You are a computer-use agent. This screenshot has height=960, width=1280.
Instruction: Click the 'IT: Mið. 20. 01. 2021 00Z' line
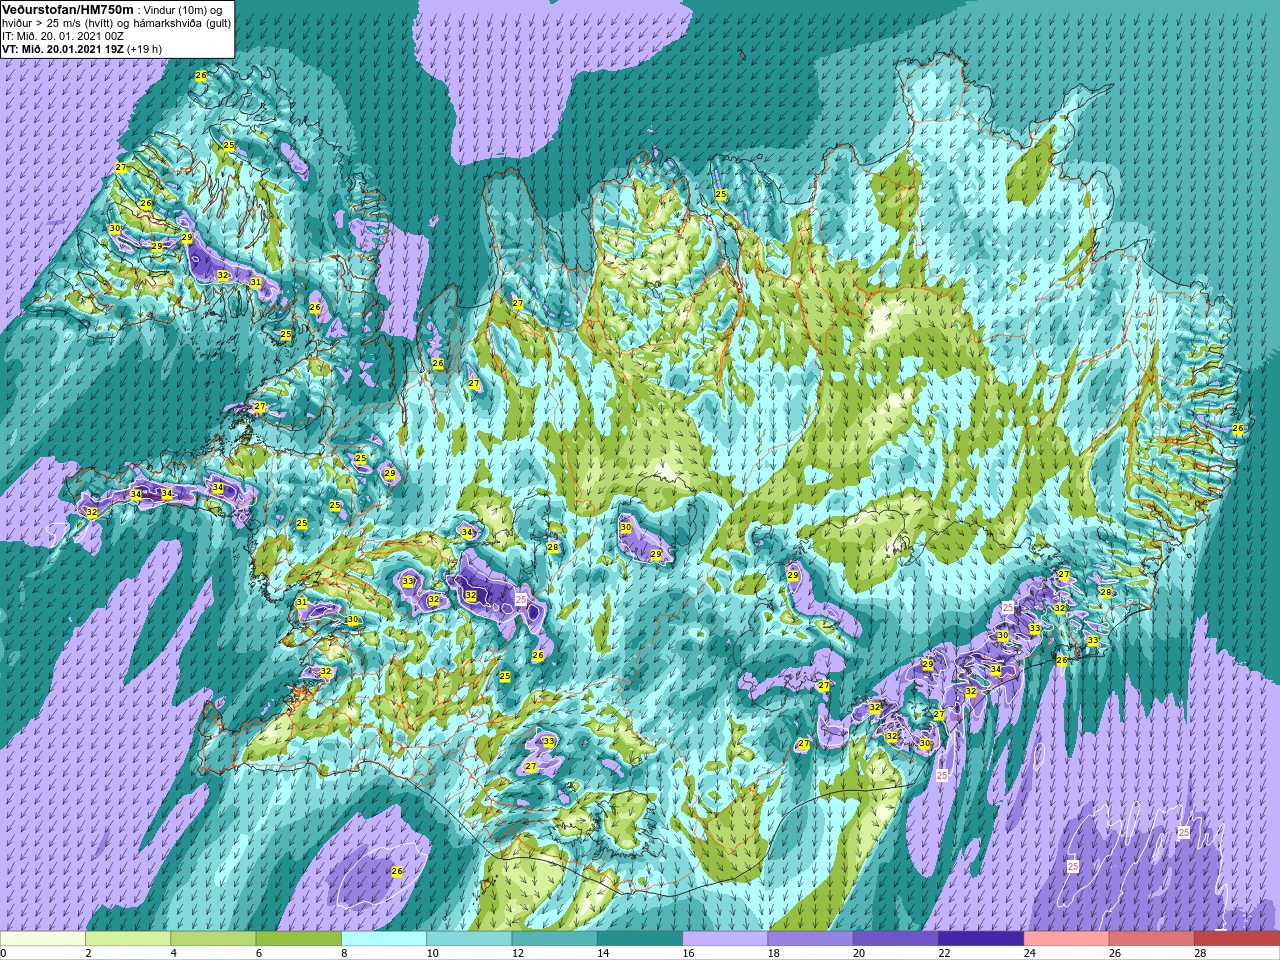tap(63, 35)
